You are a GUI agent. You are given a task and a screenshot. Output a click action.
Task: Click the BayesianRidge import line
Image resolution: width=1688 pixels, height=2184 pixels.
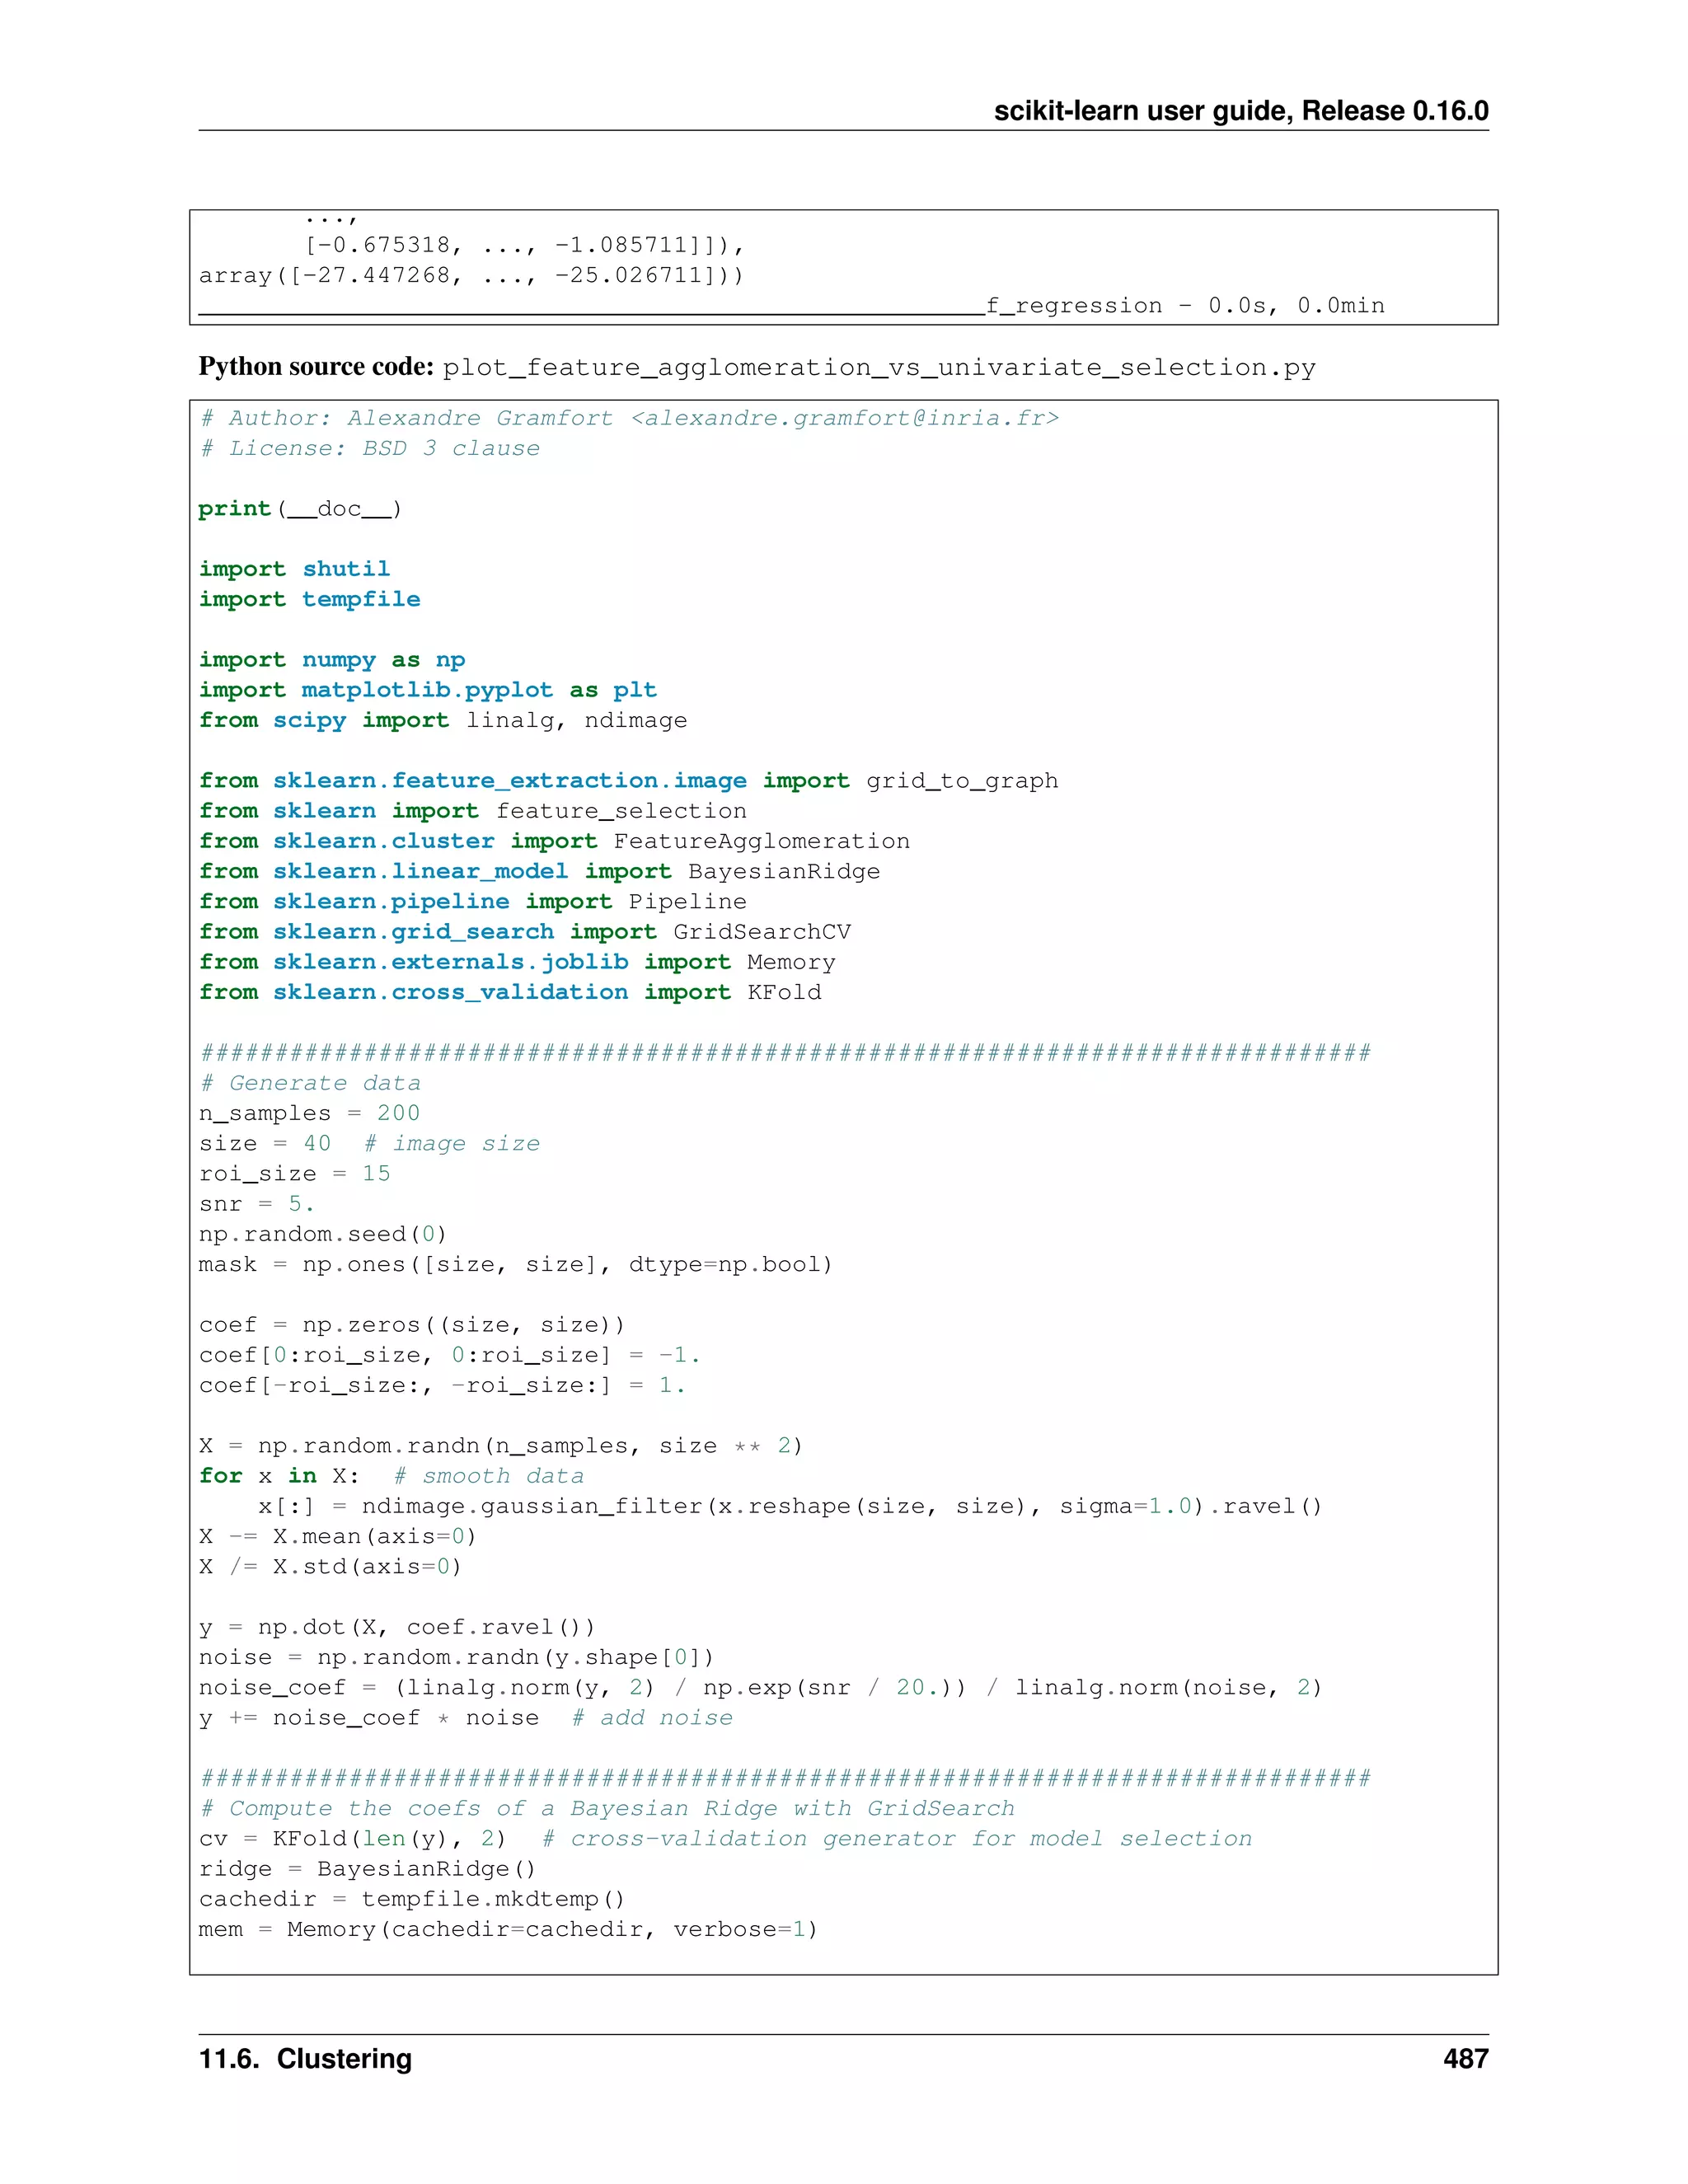click(x=540, y=871)
